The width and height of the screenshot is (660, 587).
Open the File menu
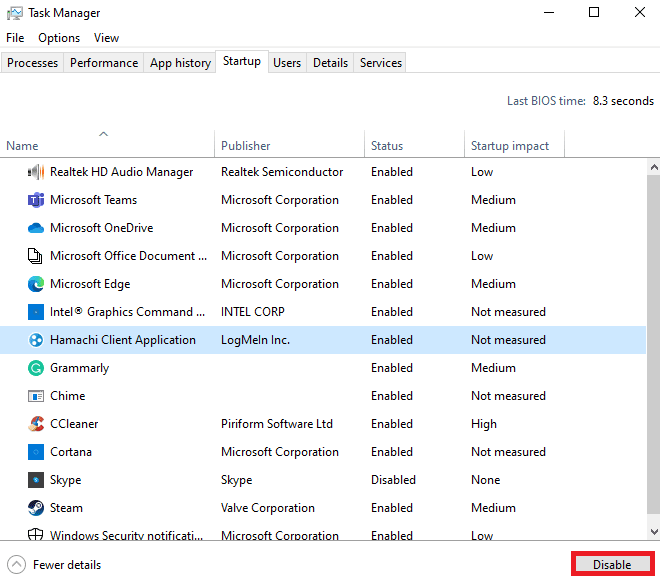coord(15,38)
